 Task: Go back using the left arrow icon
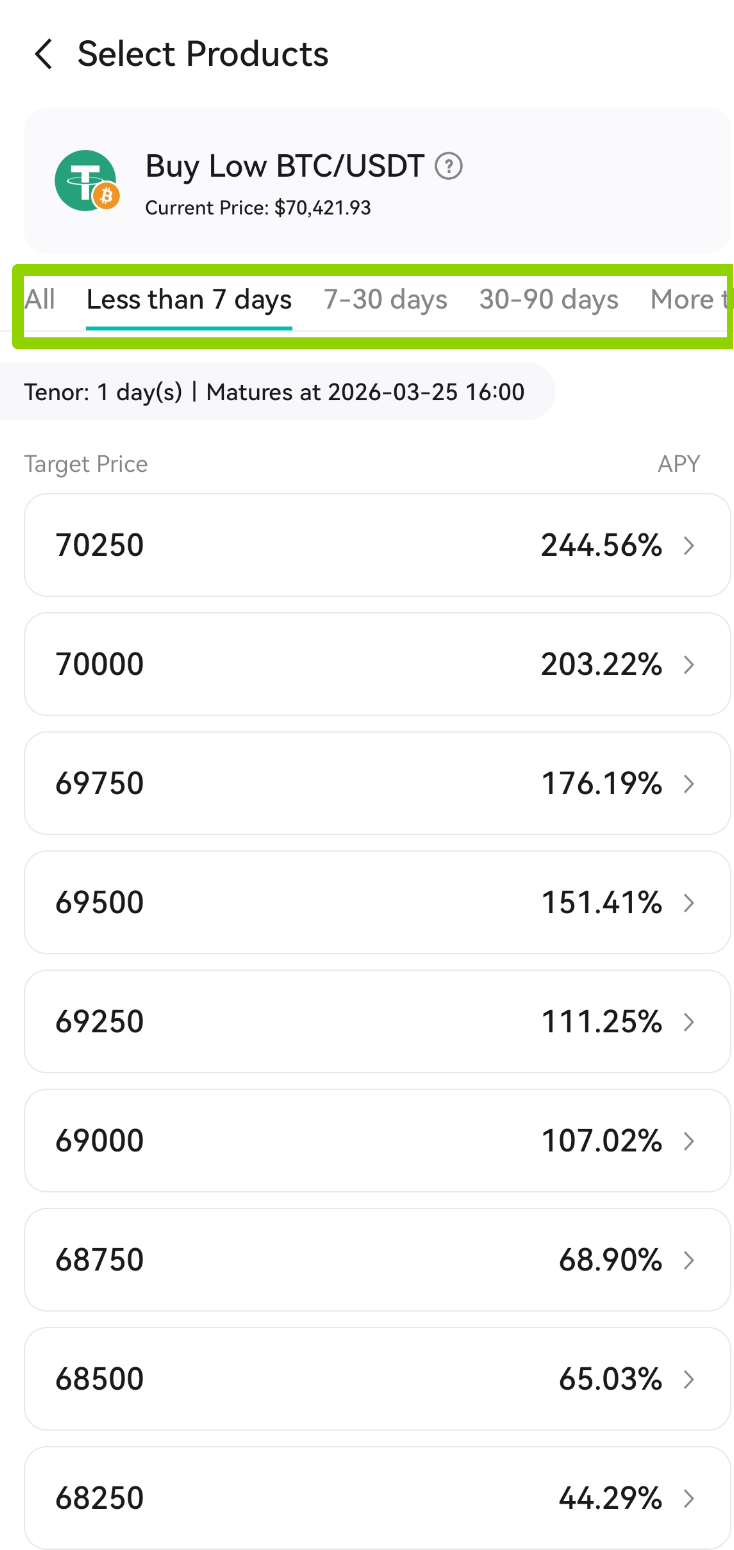pyautogui.click(x=43, y=54)
